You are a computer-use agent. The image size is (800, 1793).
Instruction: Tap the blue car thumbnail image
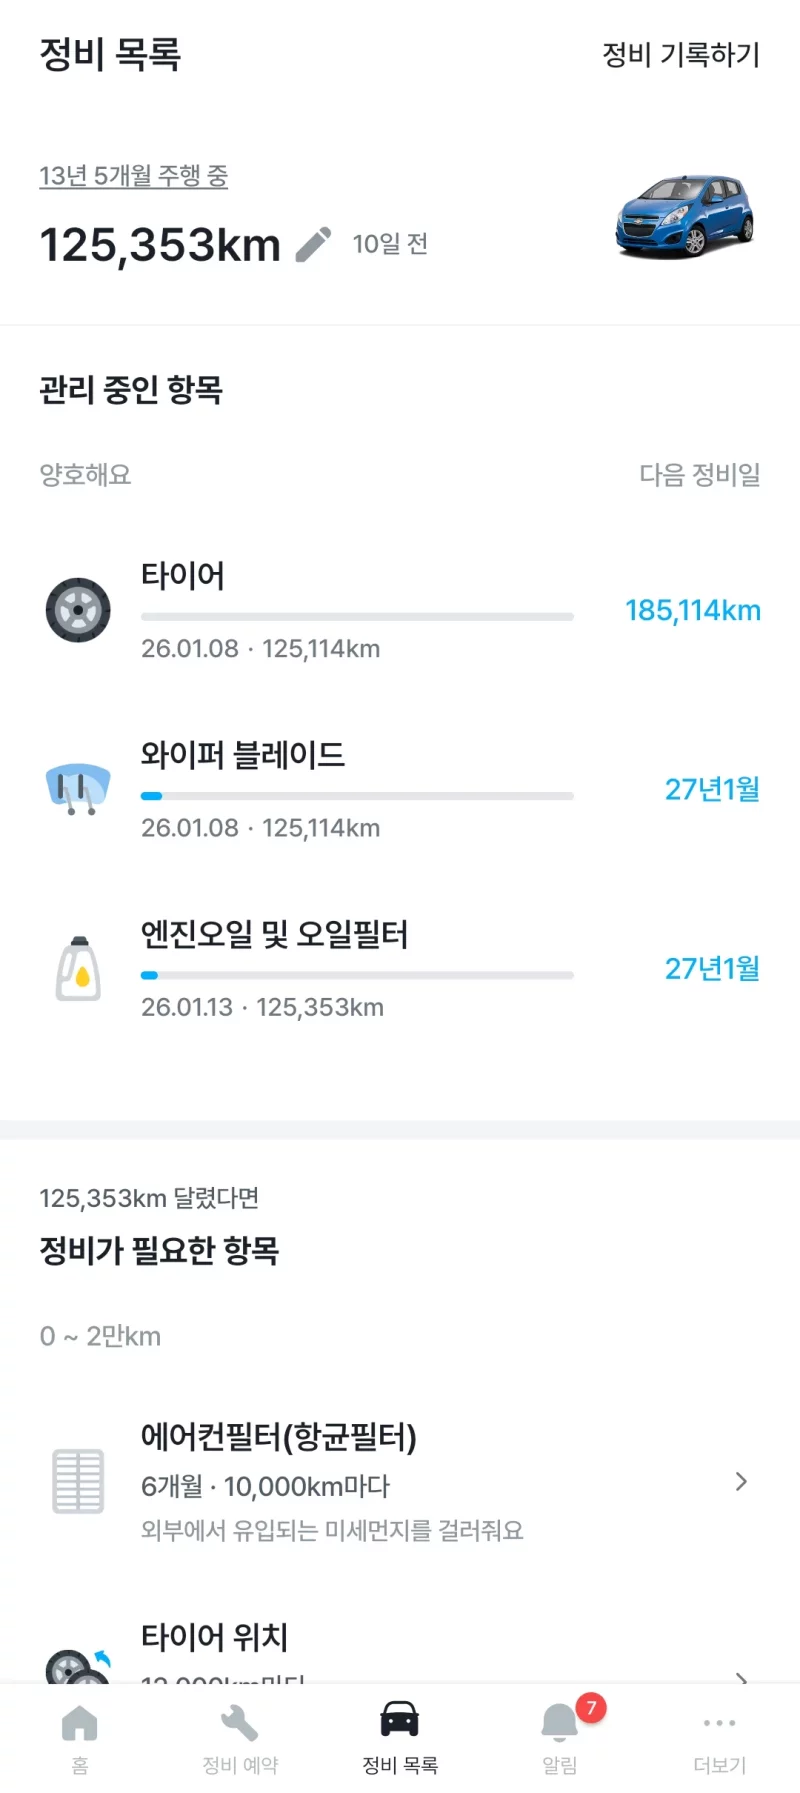(x=684, y=216)
